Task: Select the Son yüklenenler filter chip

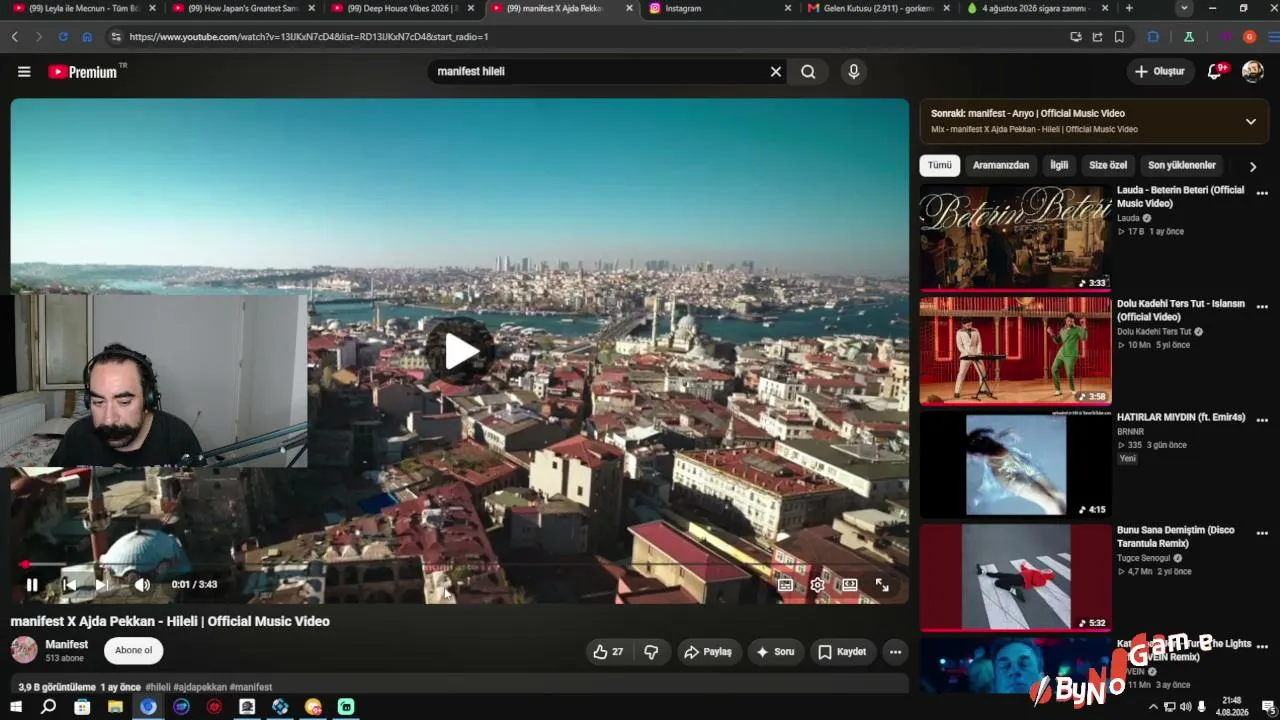Action: (1182, 166)
